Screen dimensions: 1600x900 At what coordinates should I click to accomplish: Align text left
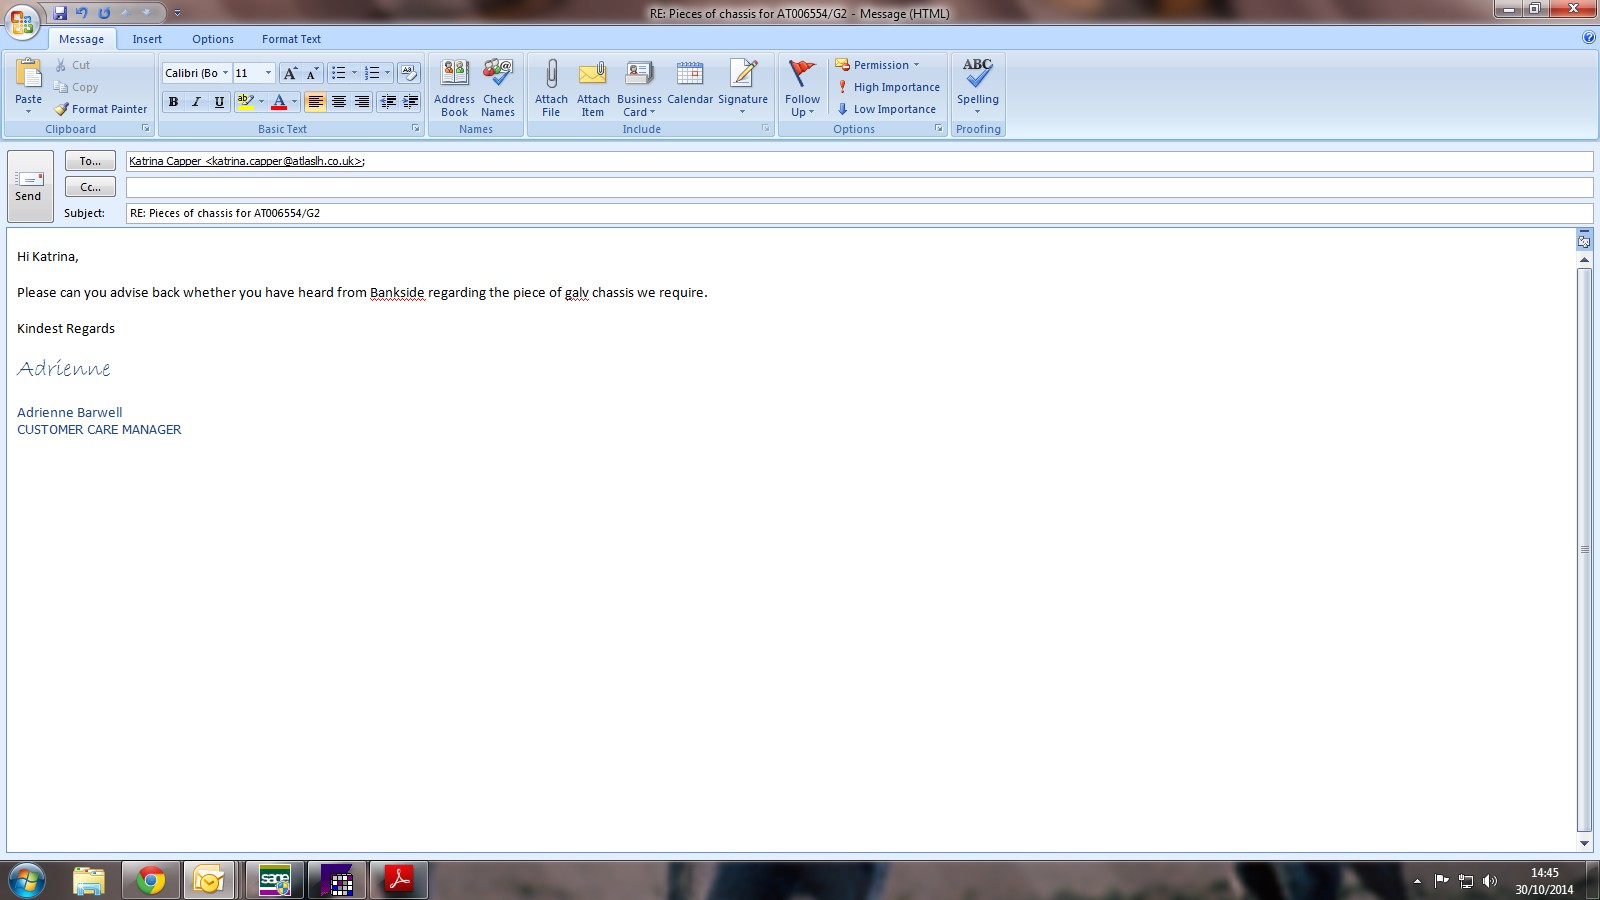click(x=315, y=102)
